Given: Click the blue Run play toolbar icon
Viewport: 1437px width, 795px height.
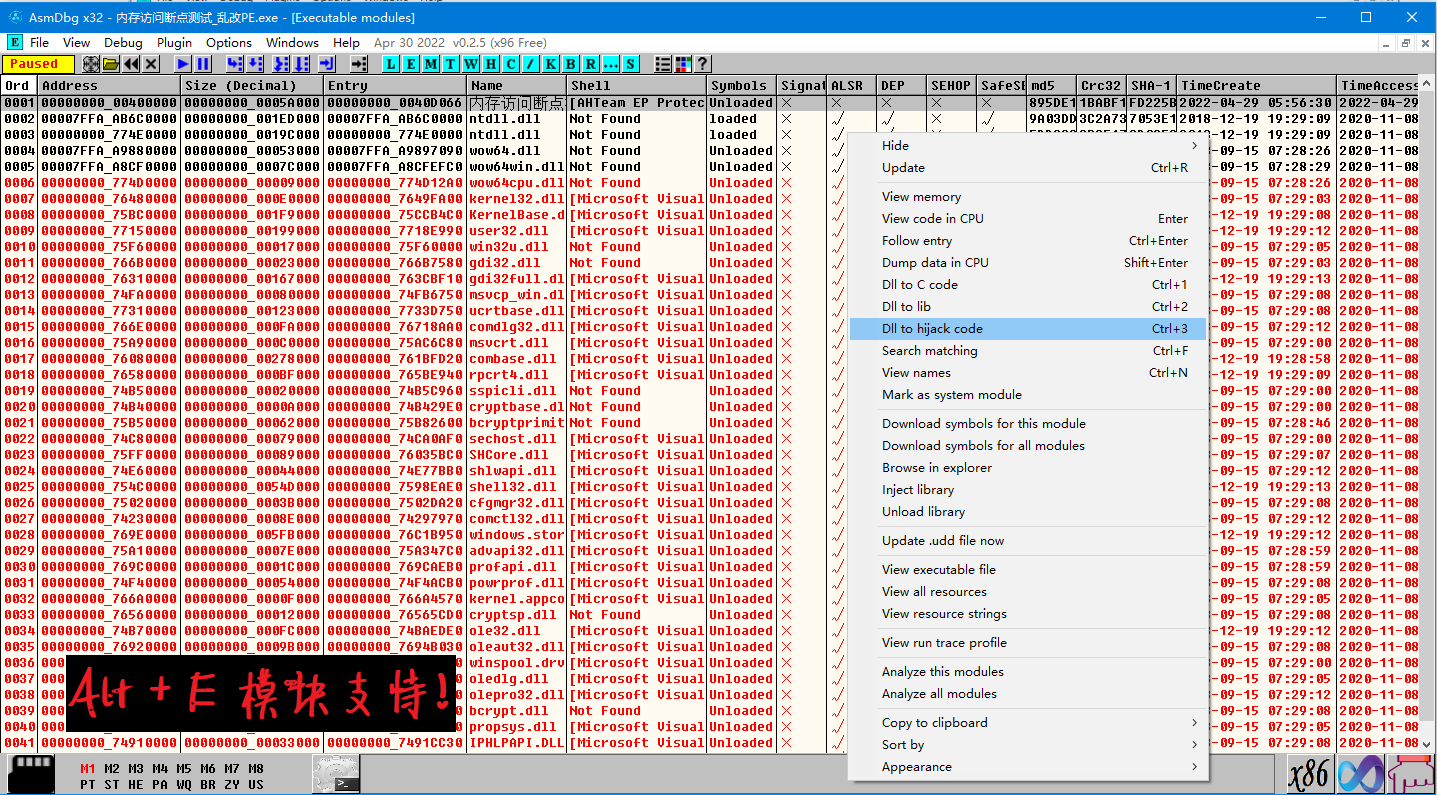Looking at the screenshot, I should coord(183,64).
